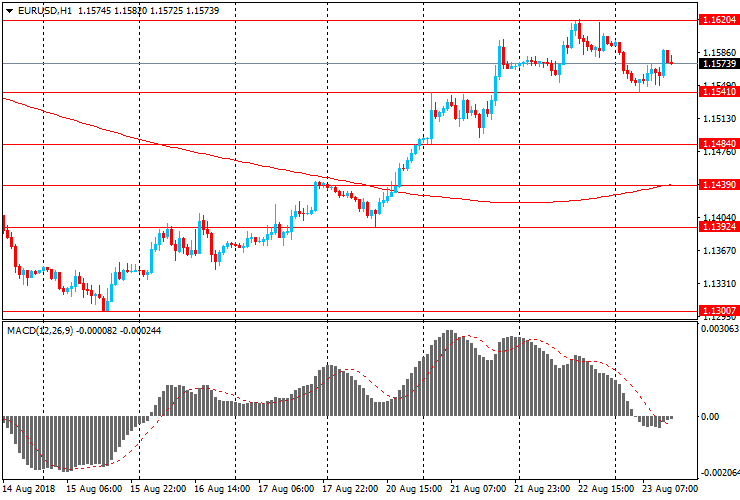Click the 0.003063 MACD scale value
Viewport: 740px width, 500px height.
[x=720, y=329]
